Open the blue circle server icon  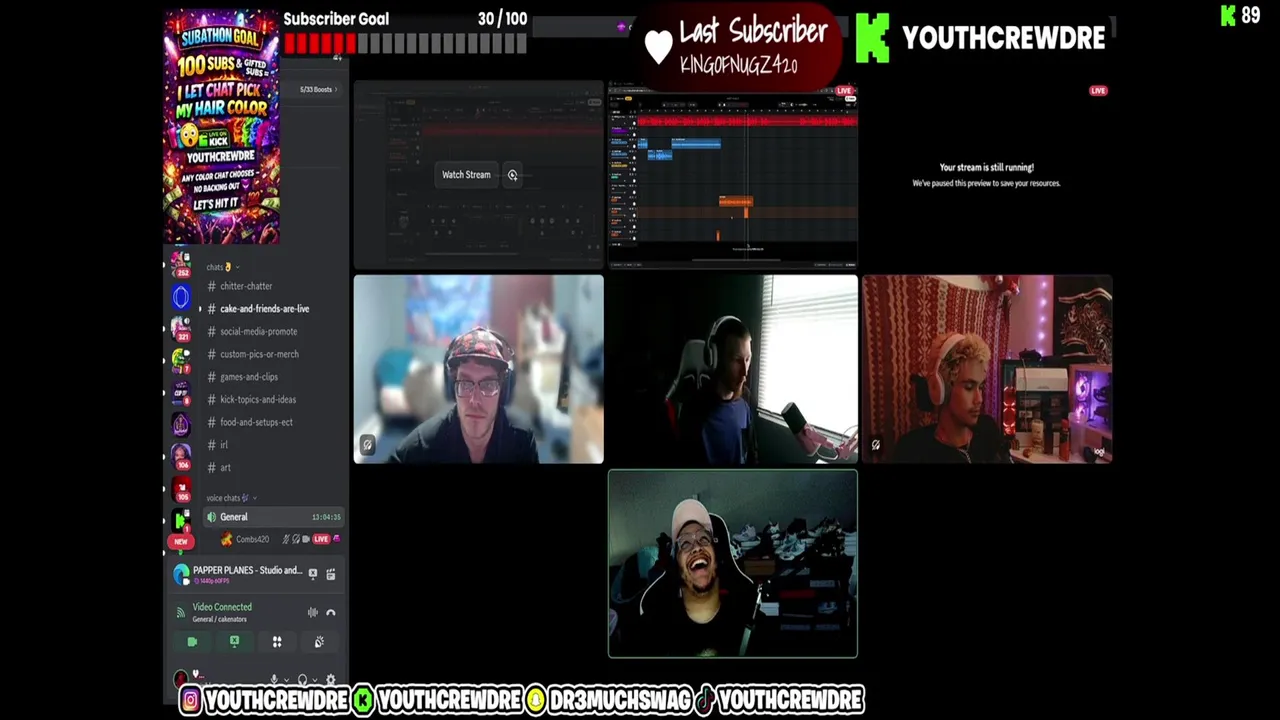coord(181,296)
